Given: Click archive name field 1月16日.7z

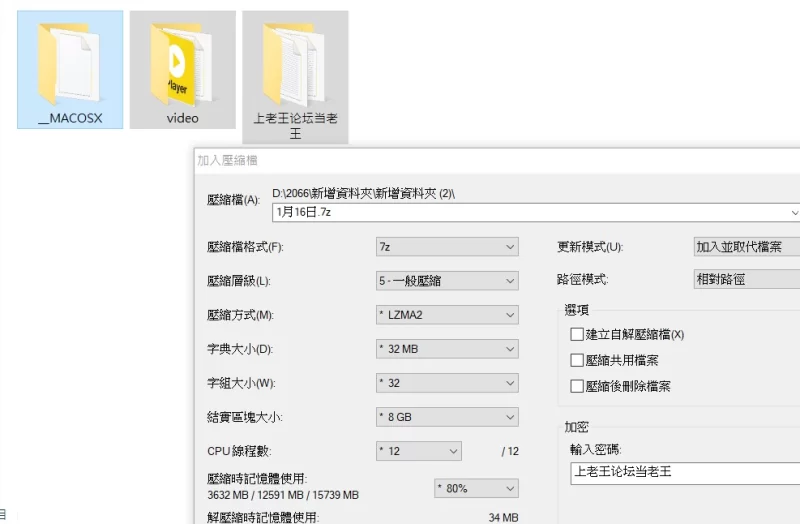Looking at the screenshot, I should click(530, 212).
